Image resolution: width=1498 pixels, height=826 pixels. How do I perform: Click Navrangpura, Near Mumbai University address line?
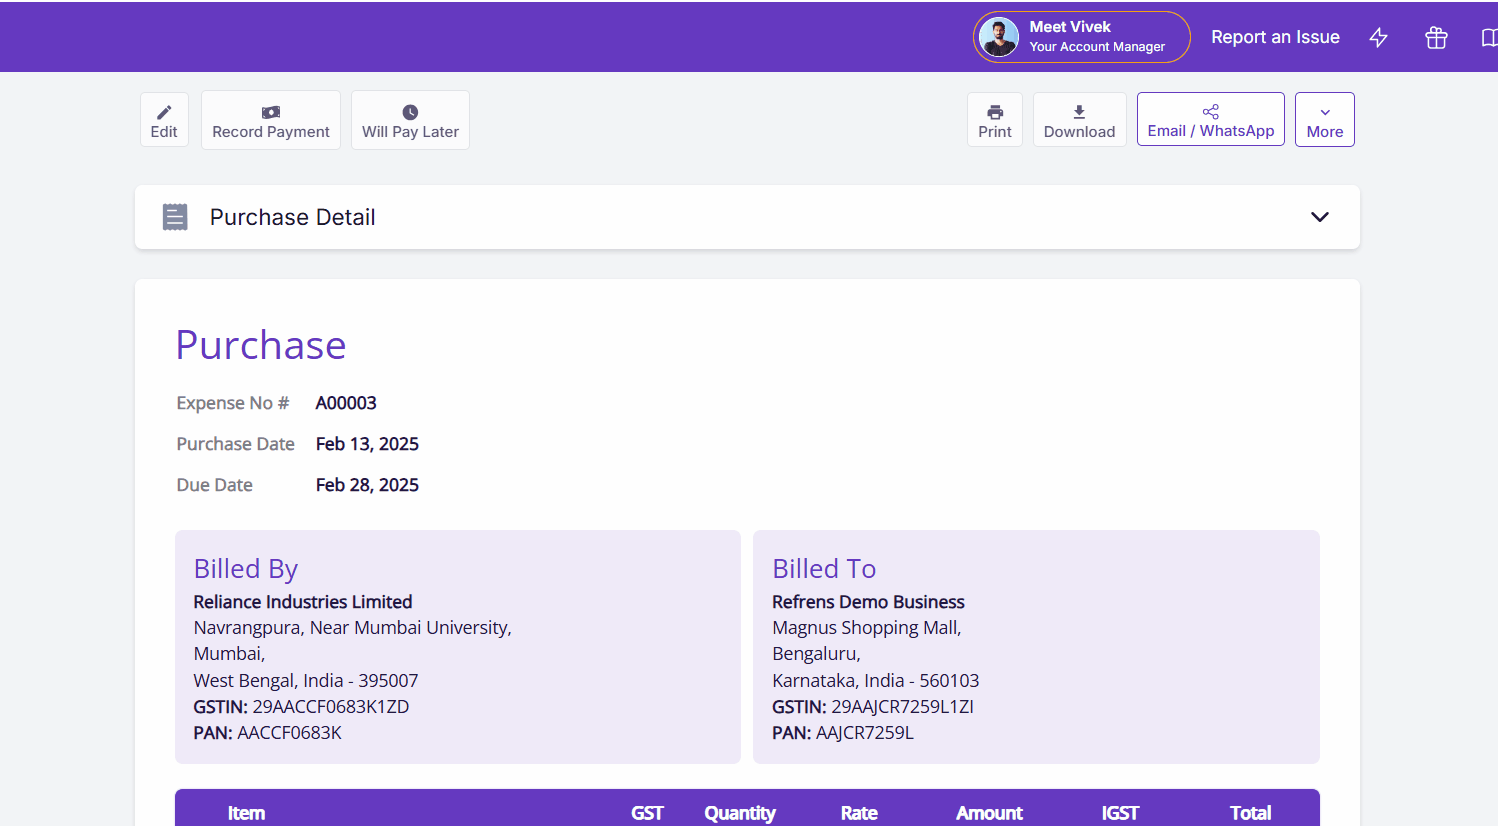click(x=352, y=628)
